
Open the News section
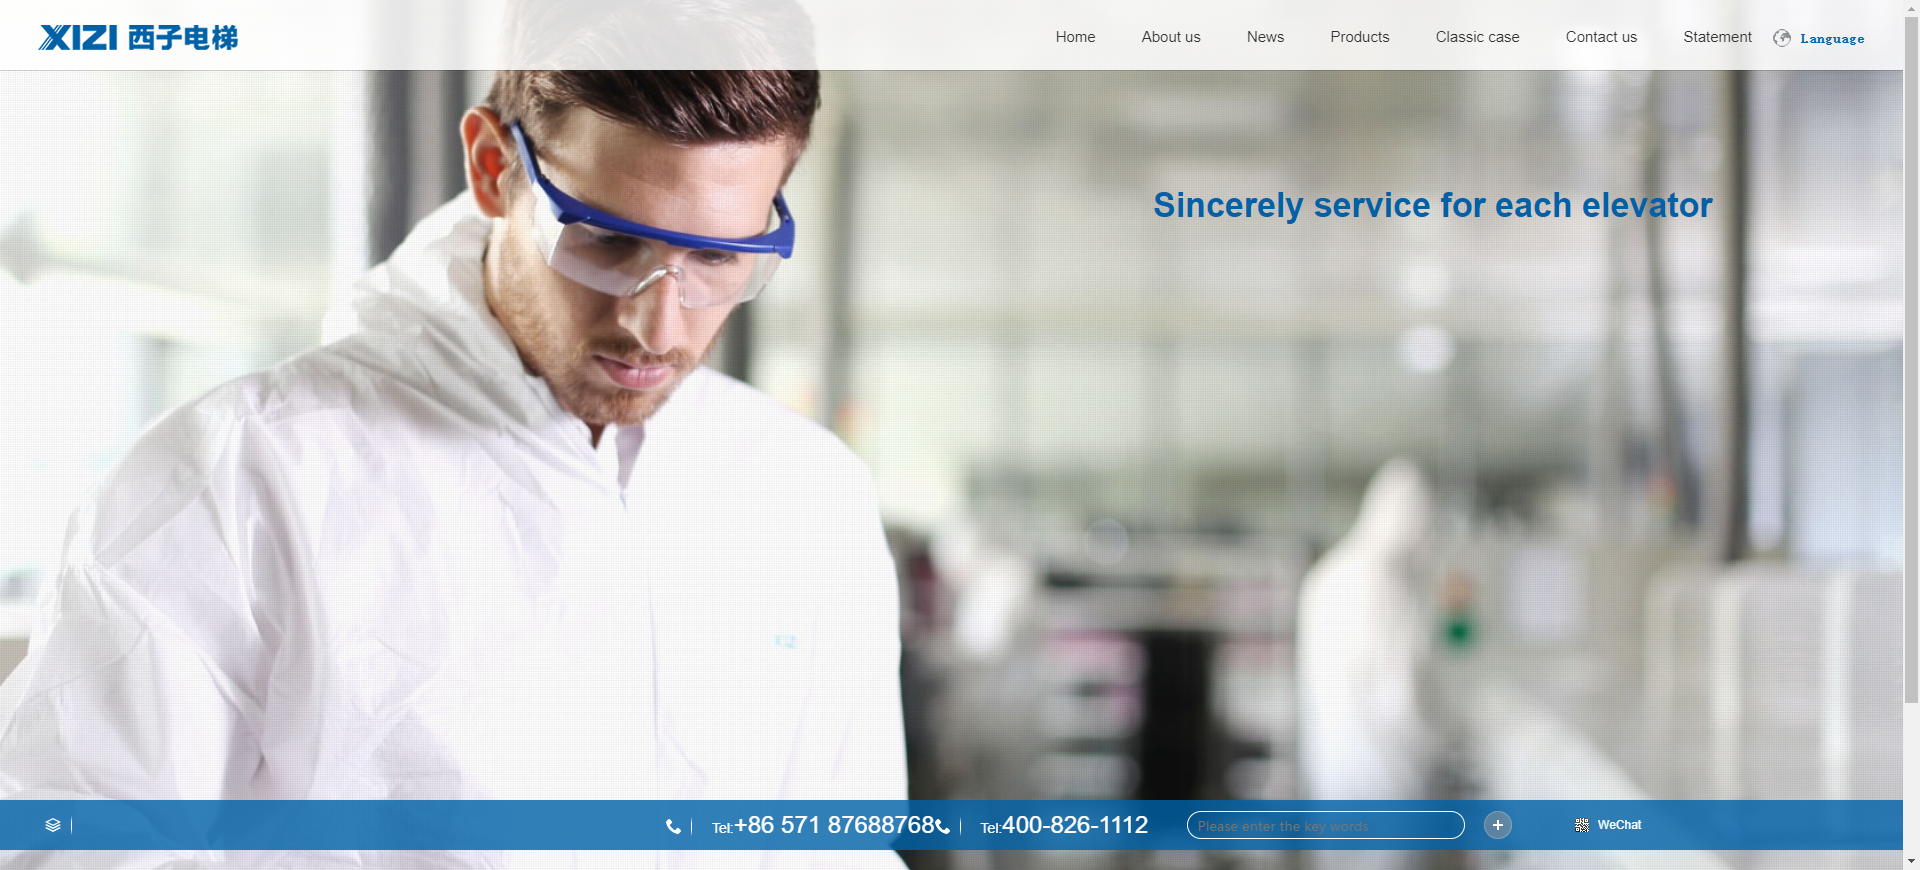pos(1265,37)
